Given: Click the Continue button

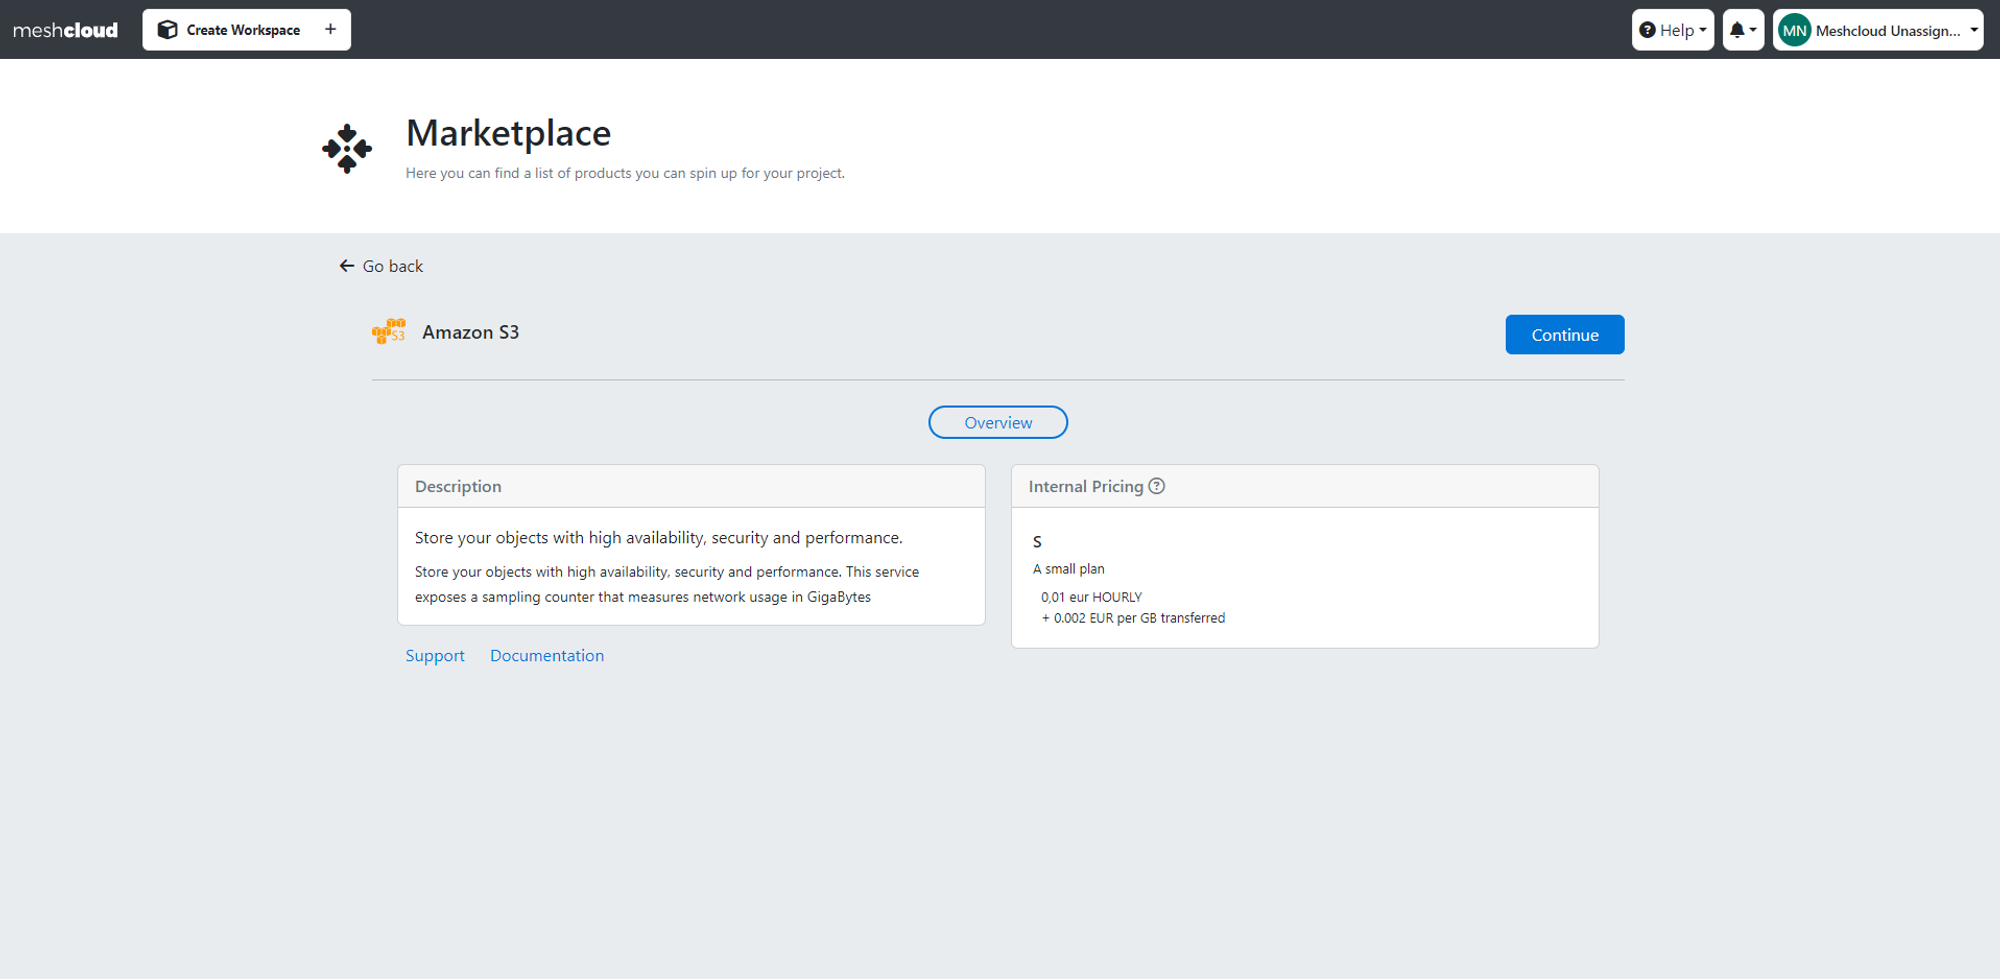Looking at the screenshot, I should 1565,335.
